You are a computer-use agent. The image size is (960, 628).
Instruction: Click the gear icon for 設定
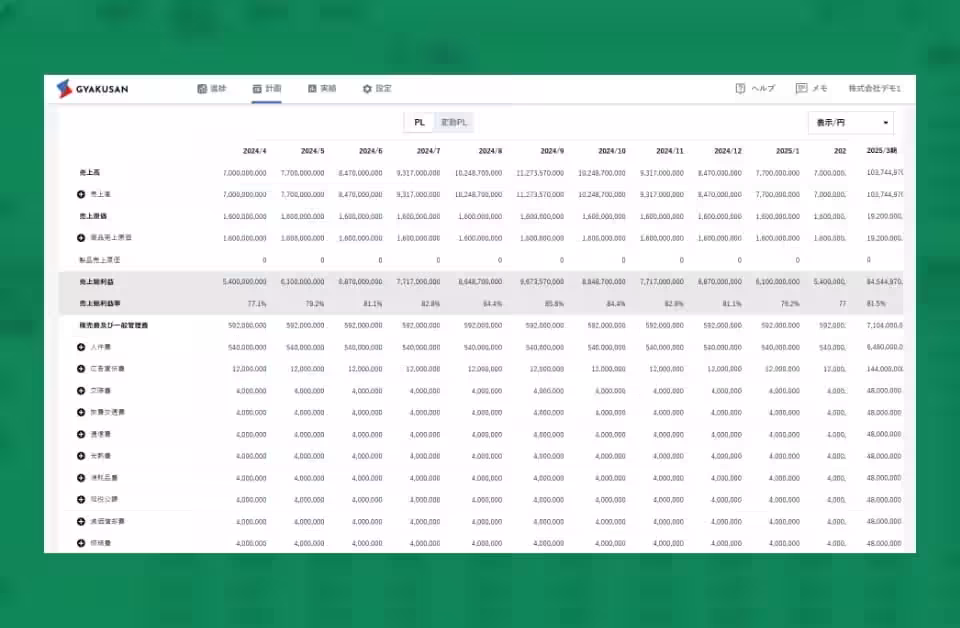click(x=367, y=89)
